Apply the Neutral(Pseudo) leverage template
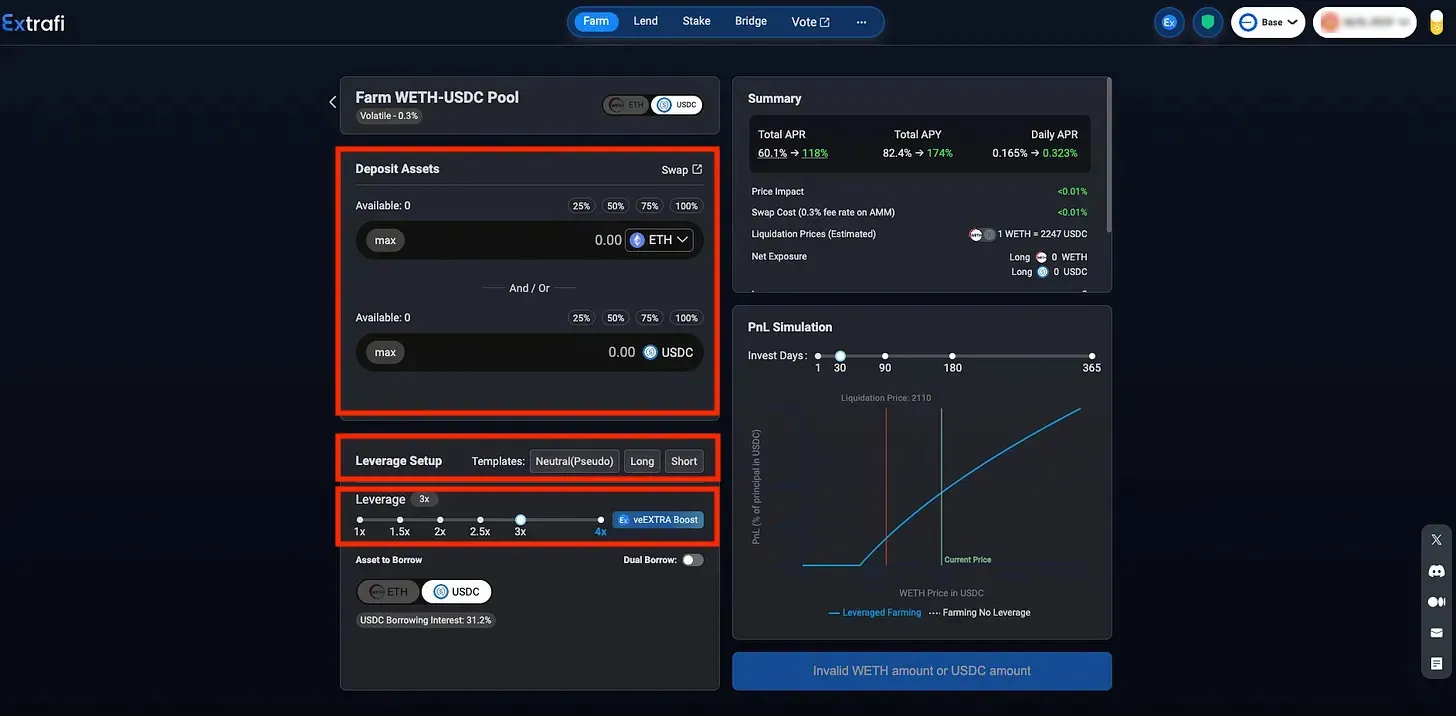Image resolution: width=1456 pixels, height=716 pixels. [574, 461]
